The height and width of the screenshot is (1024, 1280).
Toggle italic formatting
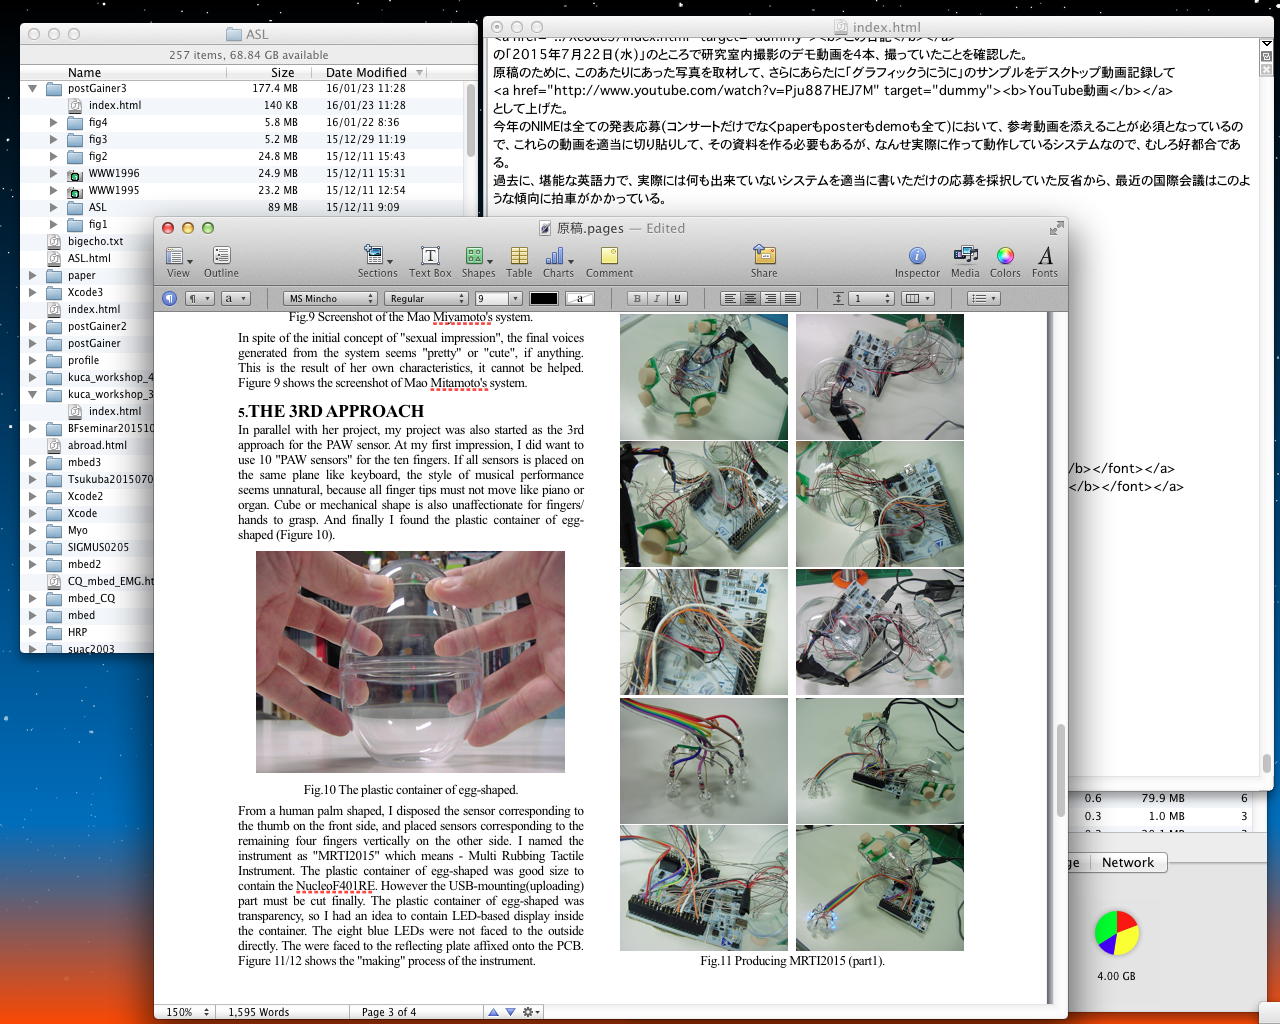pos(657,298)
